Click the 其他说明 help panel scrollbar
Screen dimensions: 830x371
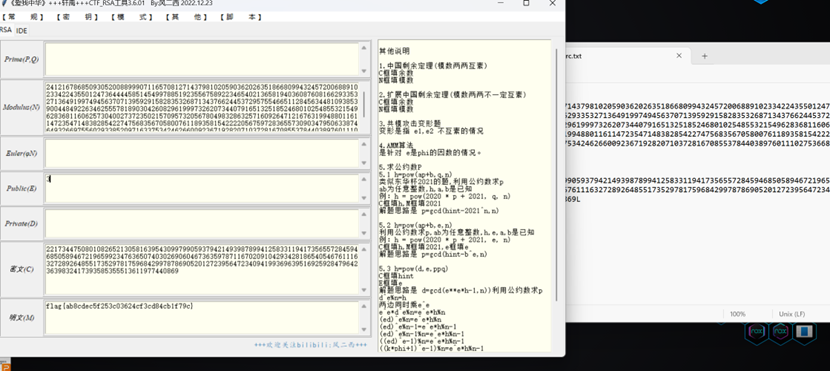pyautogui.click(x=556, y=175)
